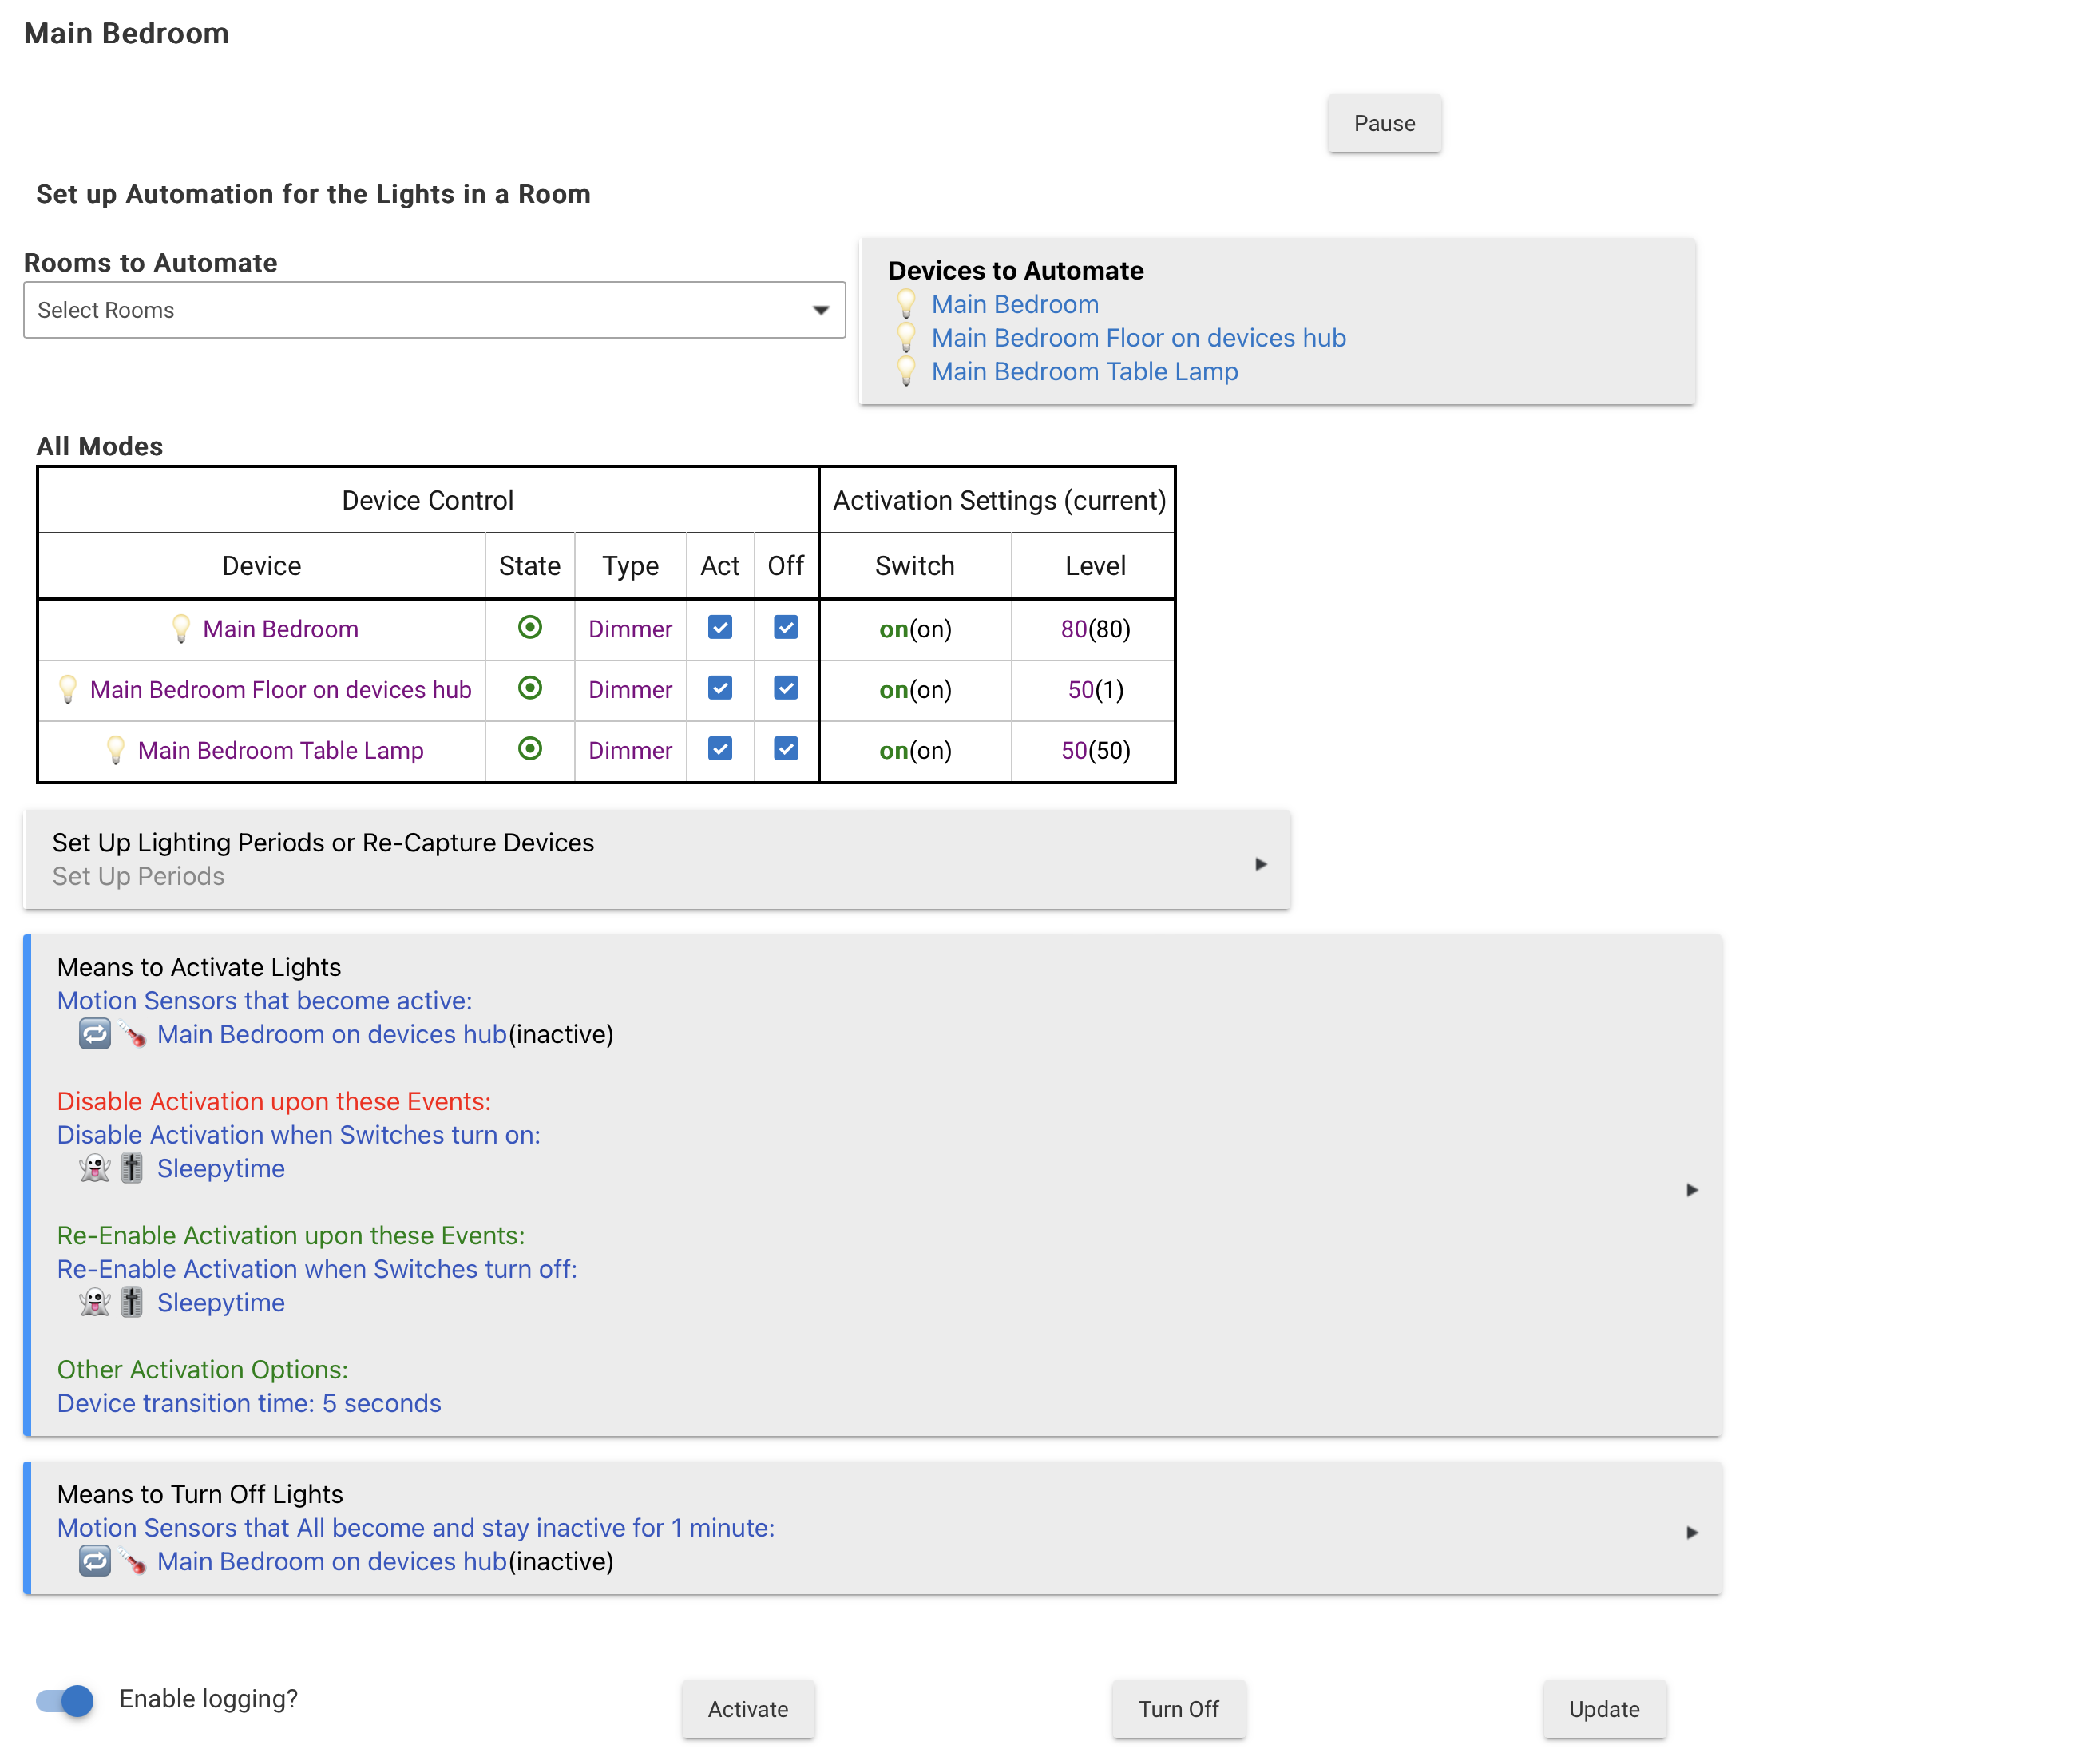Expand Means to Turn Off Lights section arrow
2100x1757 pixels.
point(1692,1532)
